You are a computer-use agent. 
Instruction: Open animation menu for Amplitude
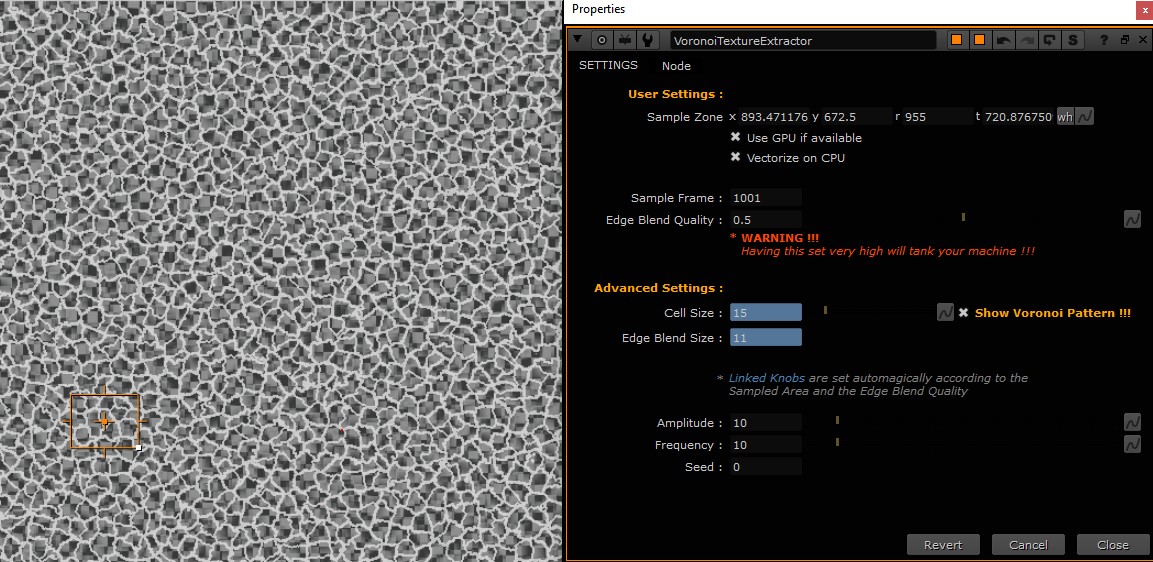1132,422
